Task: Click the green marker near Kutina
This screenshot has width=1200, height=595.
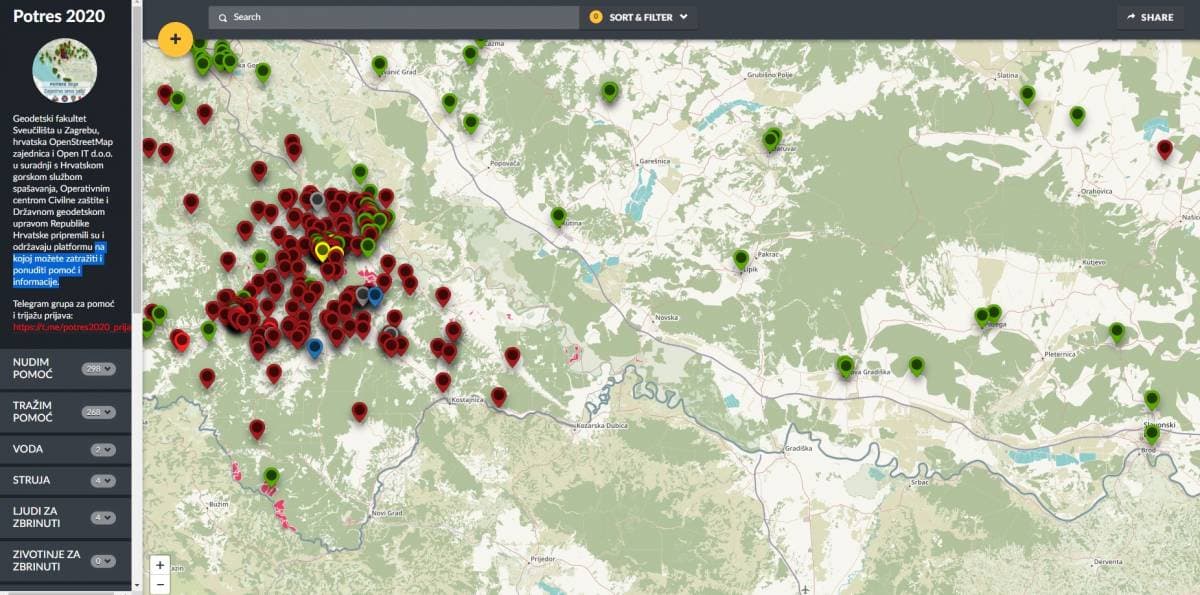Action: (558, 216)
